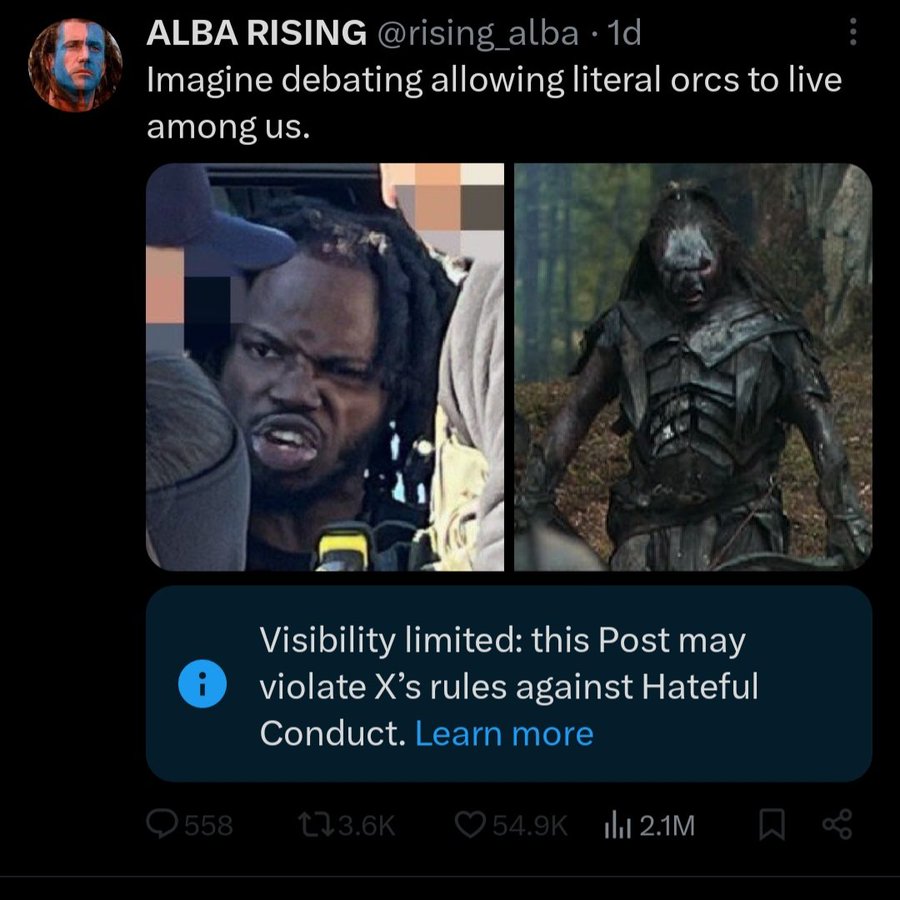Open the second attached image of armored creature

(x=693, y=367)
